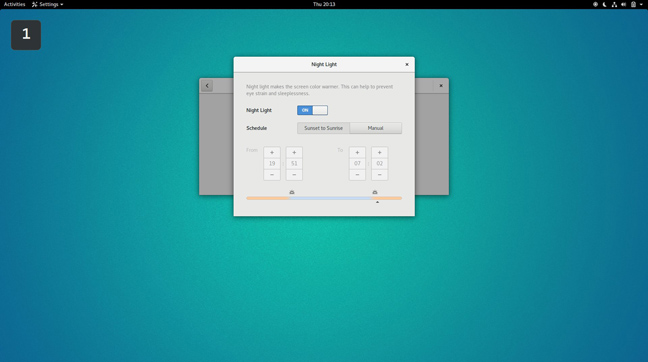
Task: Switch schedule to Manual
Action: (375, 128)
